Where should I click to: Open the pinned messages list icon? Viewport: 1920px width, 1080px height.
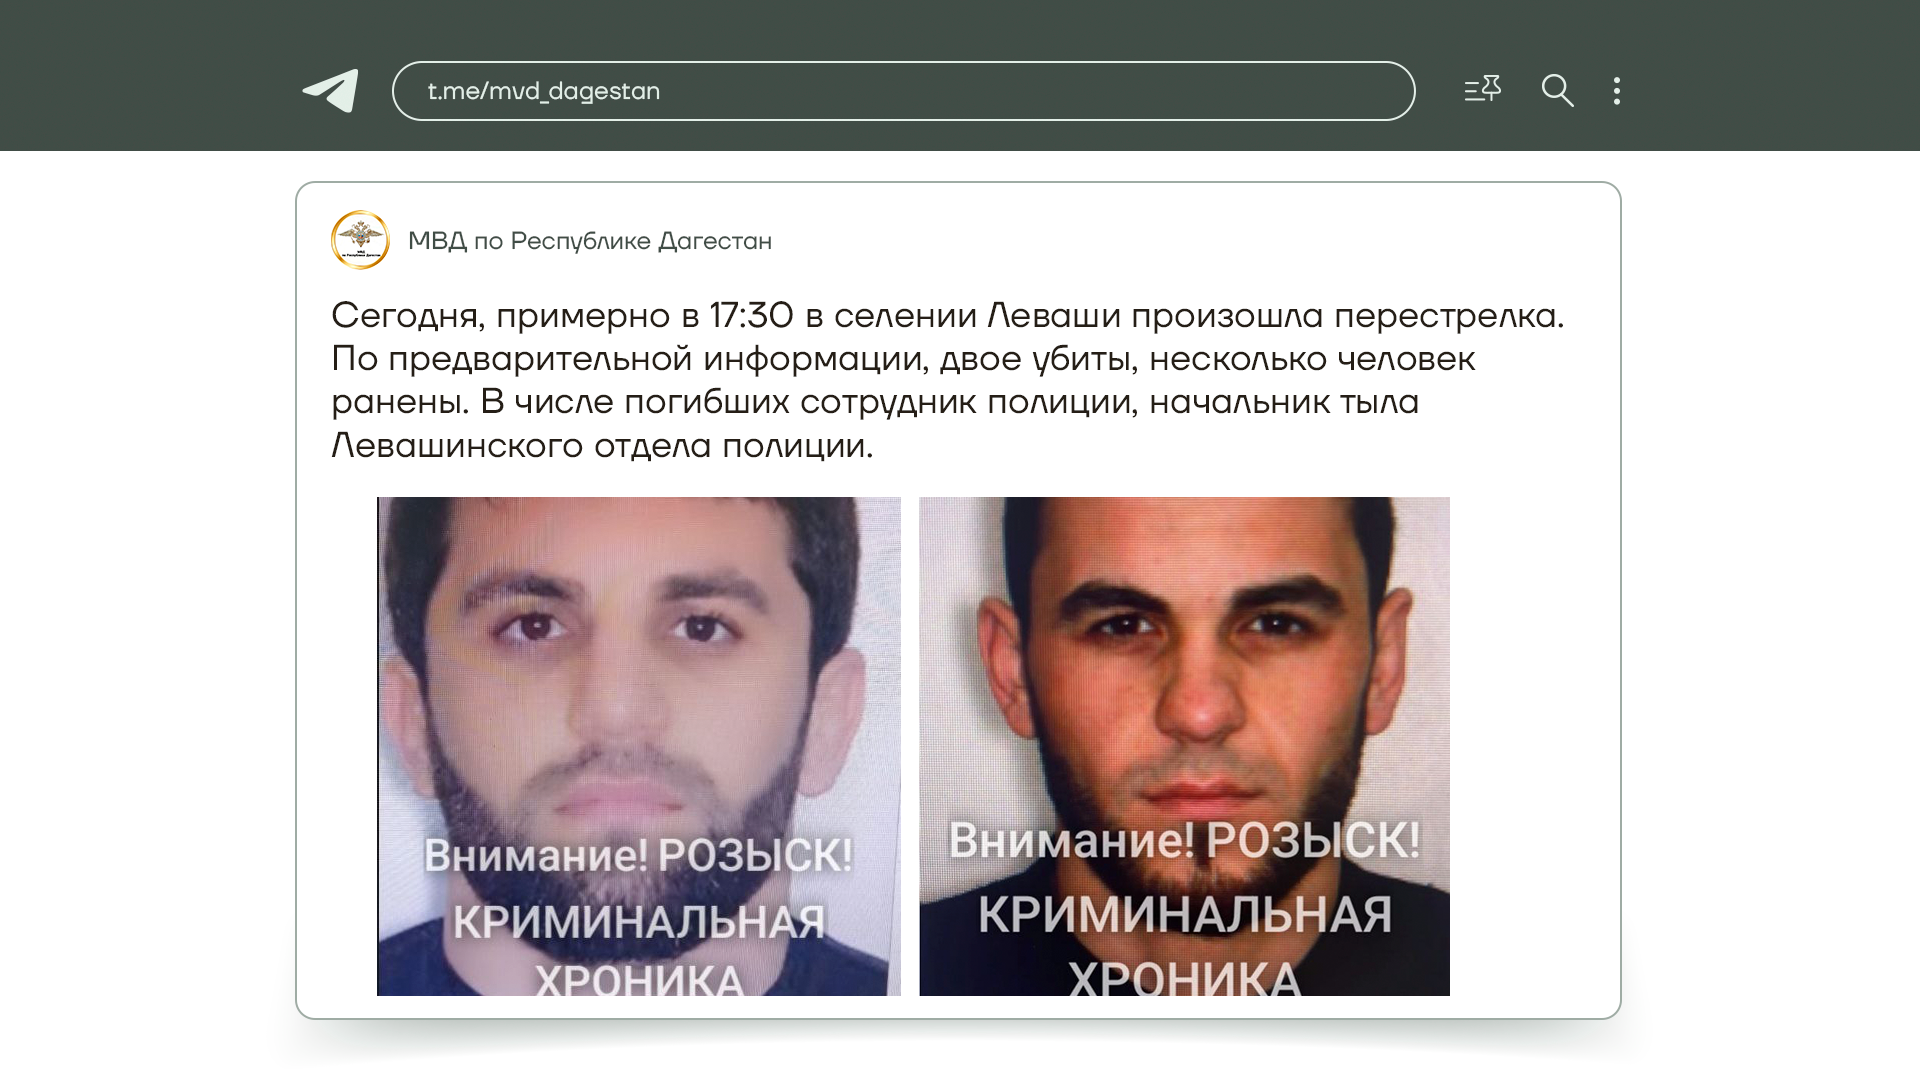pyautogui.click(x=1482, y=90)
